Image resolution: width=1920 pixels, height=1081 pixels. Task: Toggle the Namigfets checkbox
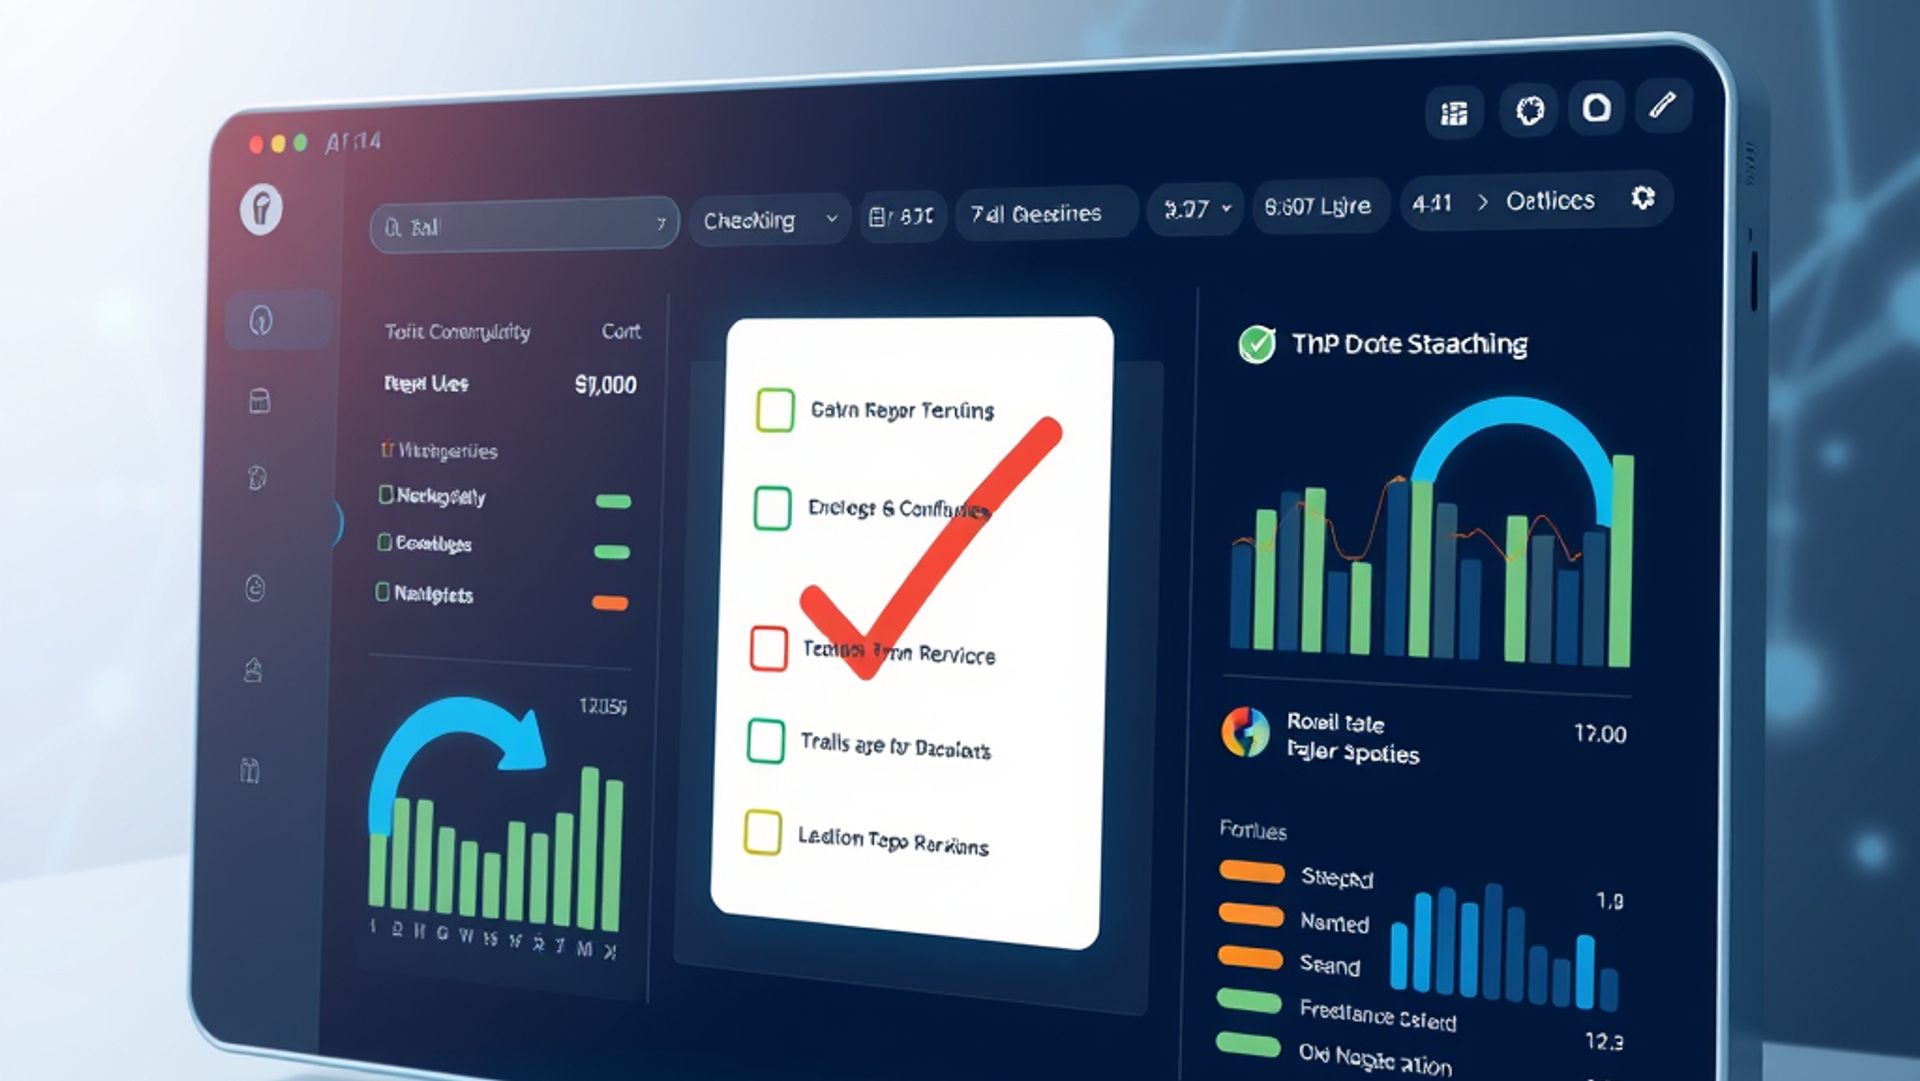click(x=382, y=592)
